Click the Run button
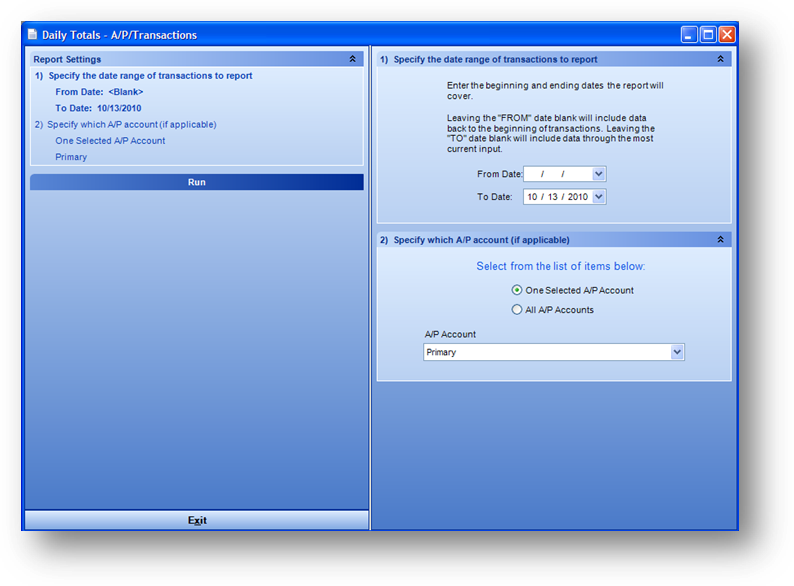The height and width of the screenshot is (586, 794). click(x=196, y=182)
